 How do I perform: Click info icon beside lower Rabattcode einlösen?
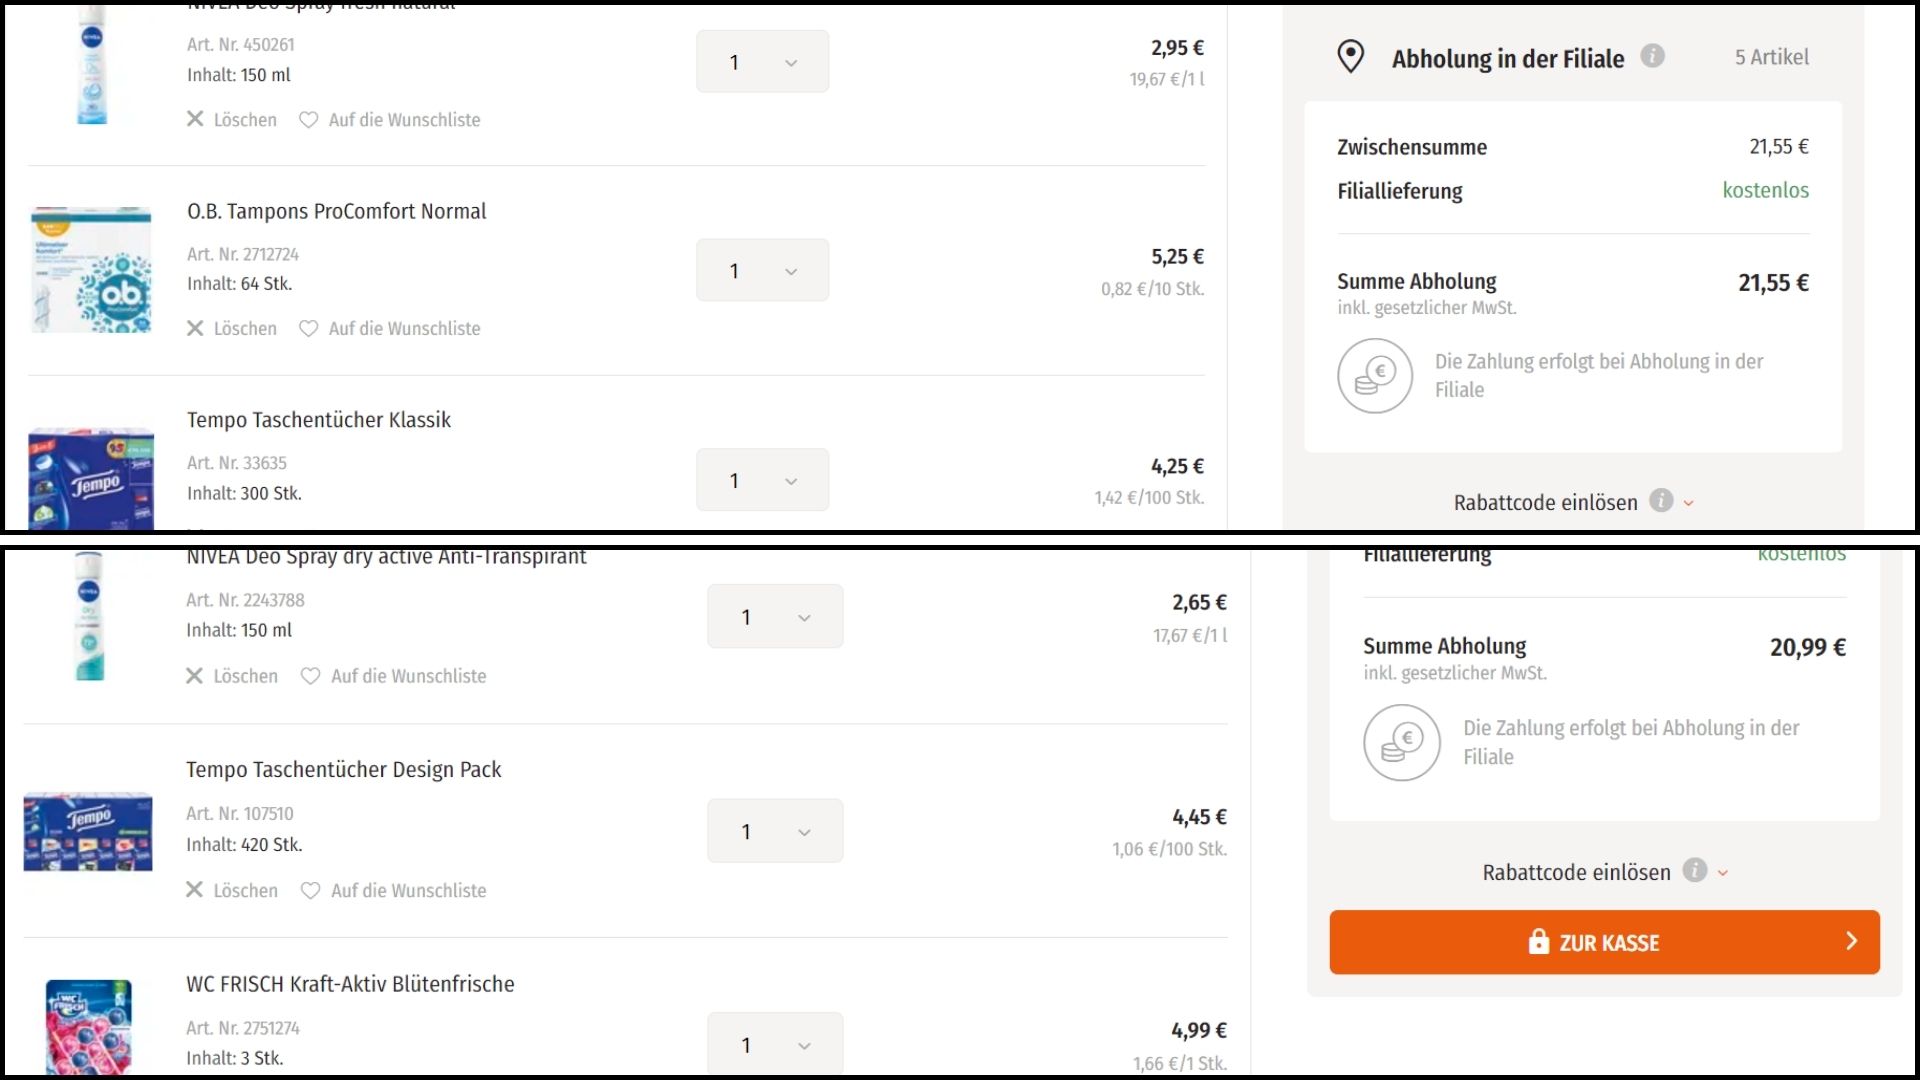click(x=1694, y=870)
